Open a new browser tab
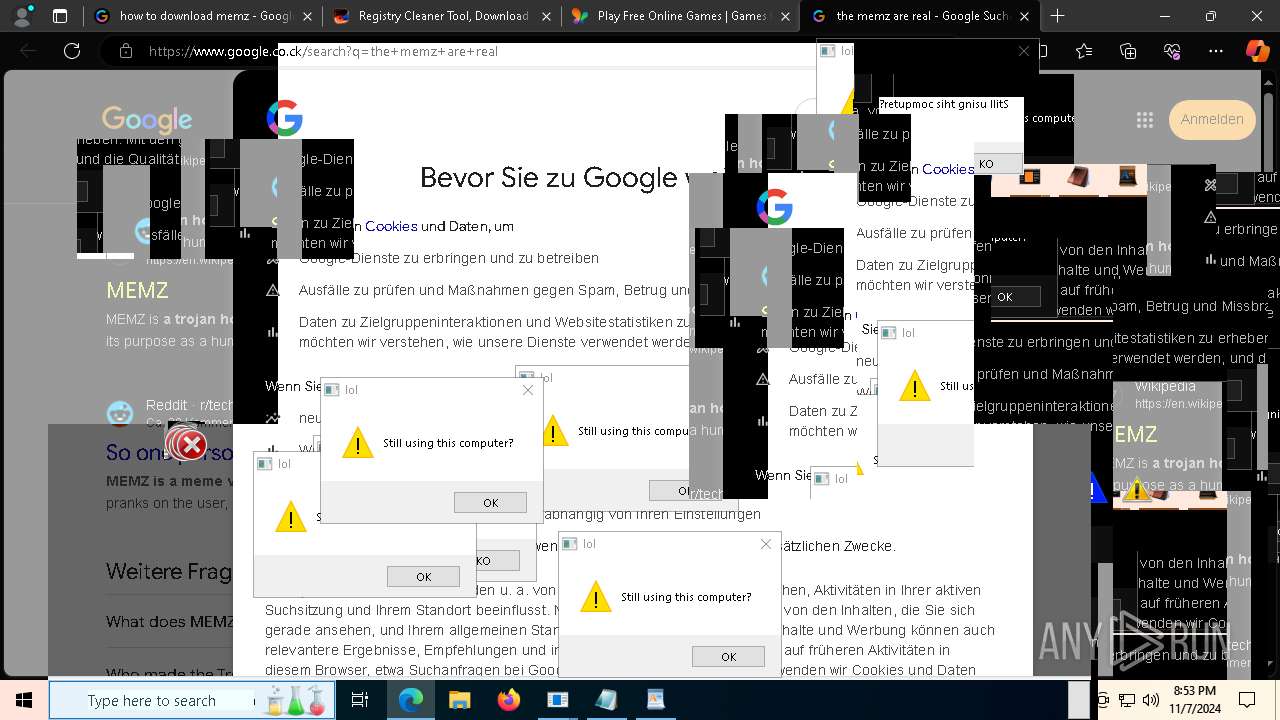This screenshot has width=1280, height=720. point(1057,16)
